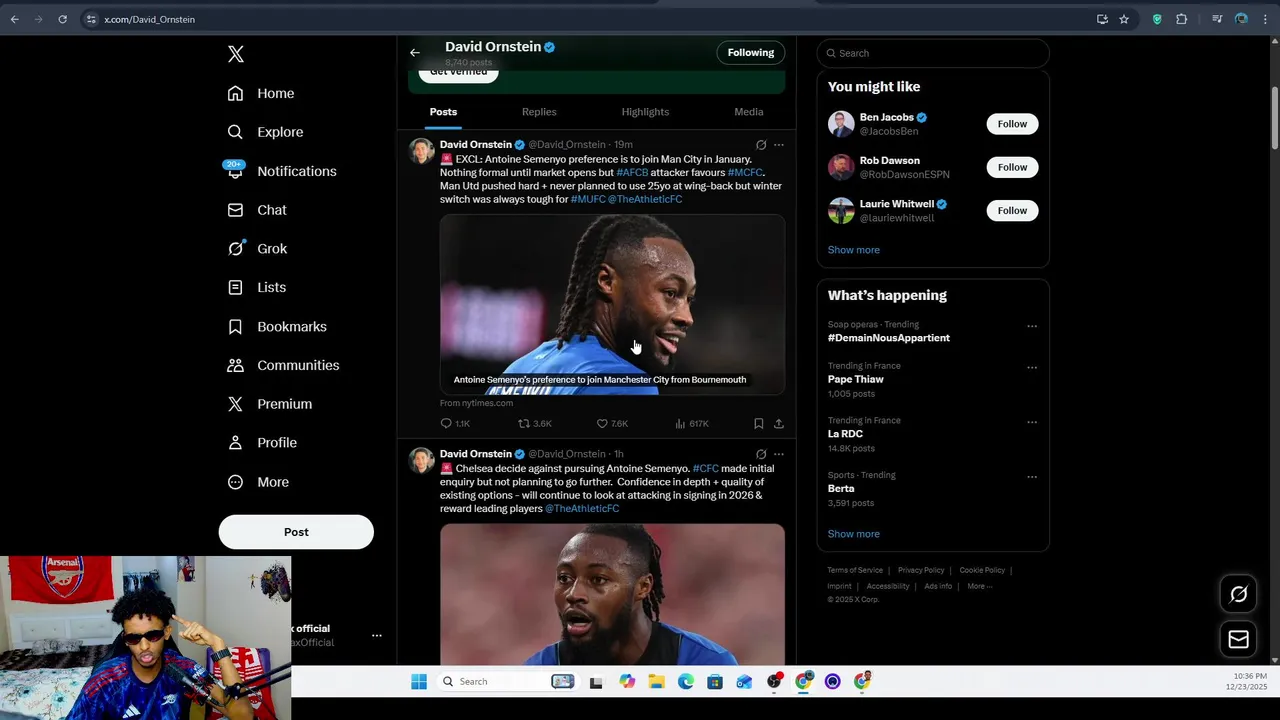Reply to the Man City post

pyautogui.click(x=455, y=424)
